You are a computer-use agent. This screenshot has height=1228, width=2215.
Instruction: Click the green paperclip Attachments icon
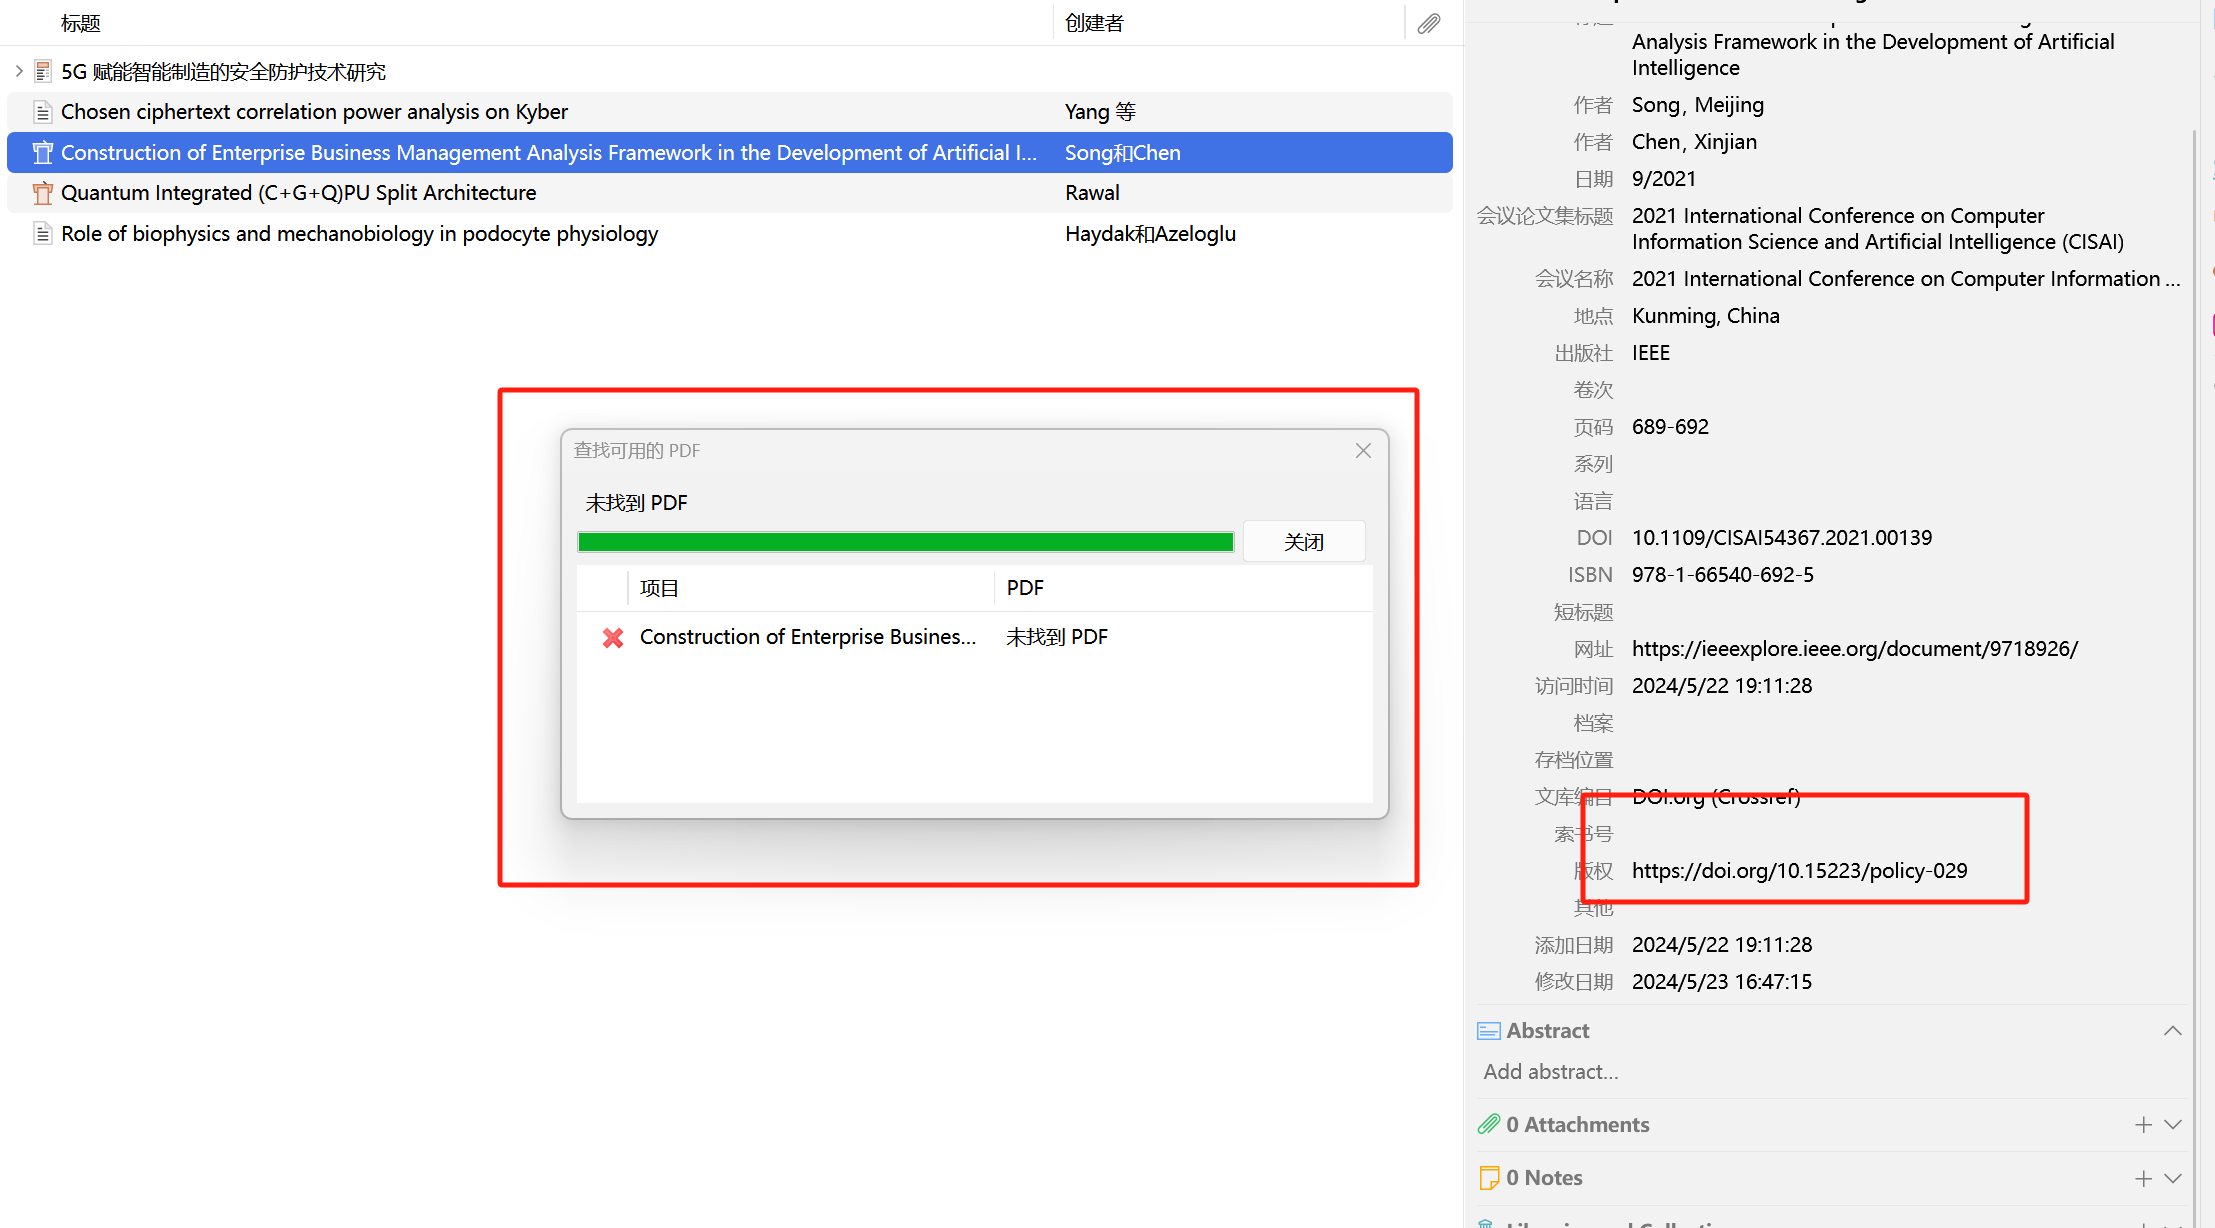point(1488,1125)
